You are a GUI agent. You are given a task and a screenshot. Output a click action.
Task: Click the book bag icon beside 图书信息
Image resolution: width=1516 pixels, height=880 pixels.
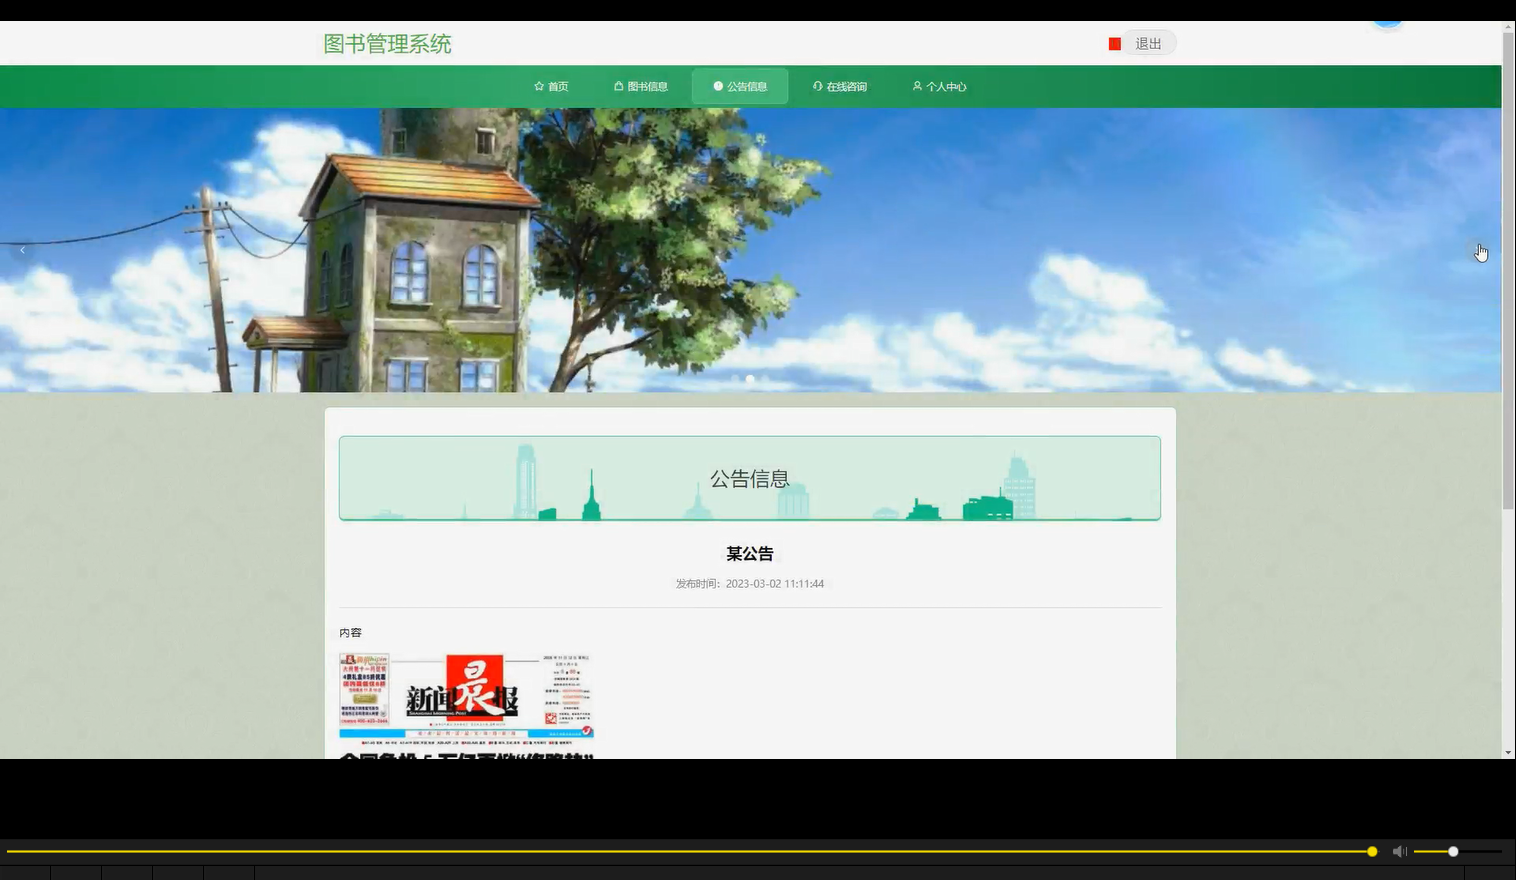coord(617,86)
